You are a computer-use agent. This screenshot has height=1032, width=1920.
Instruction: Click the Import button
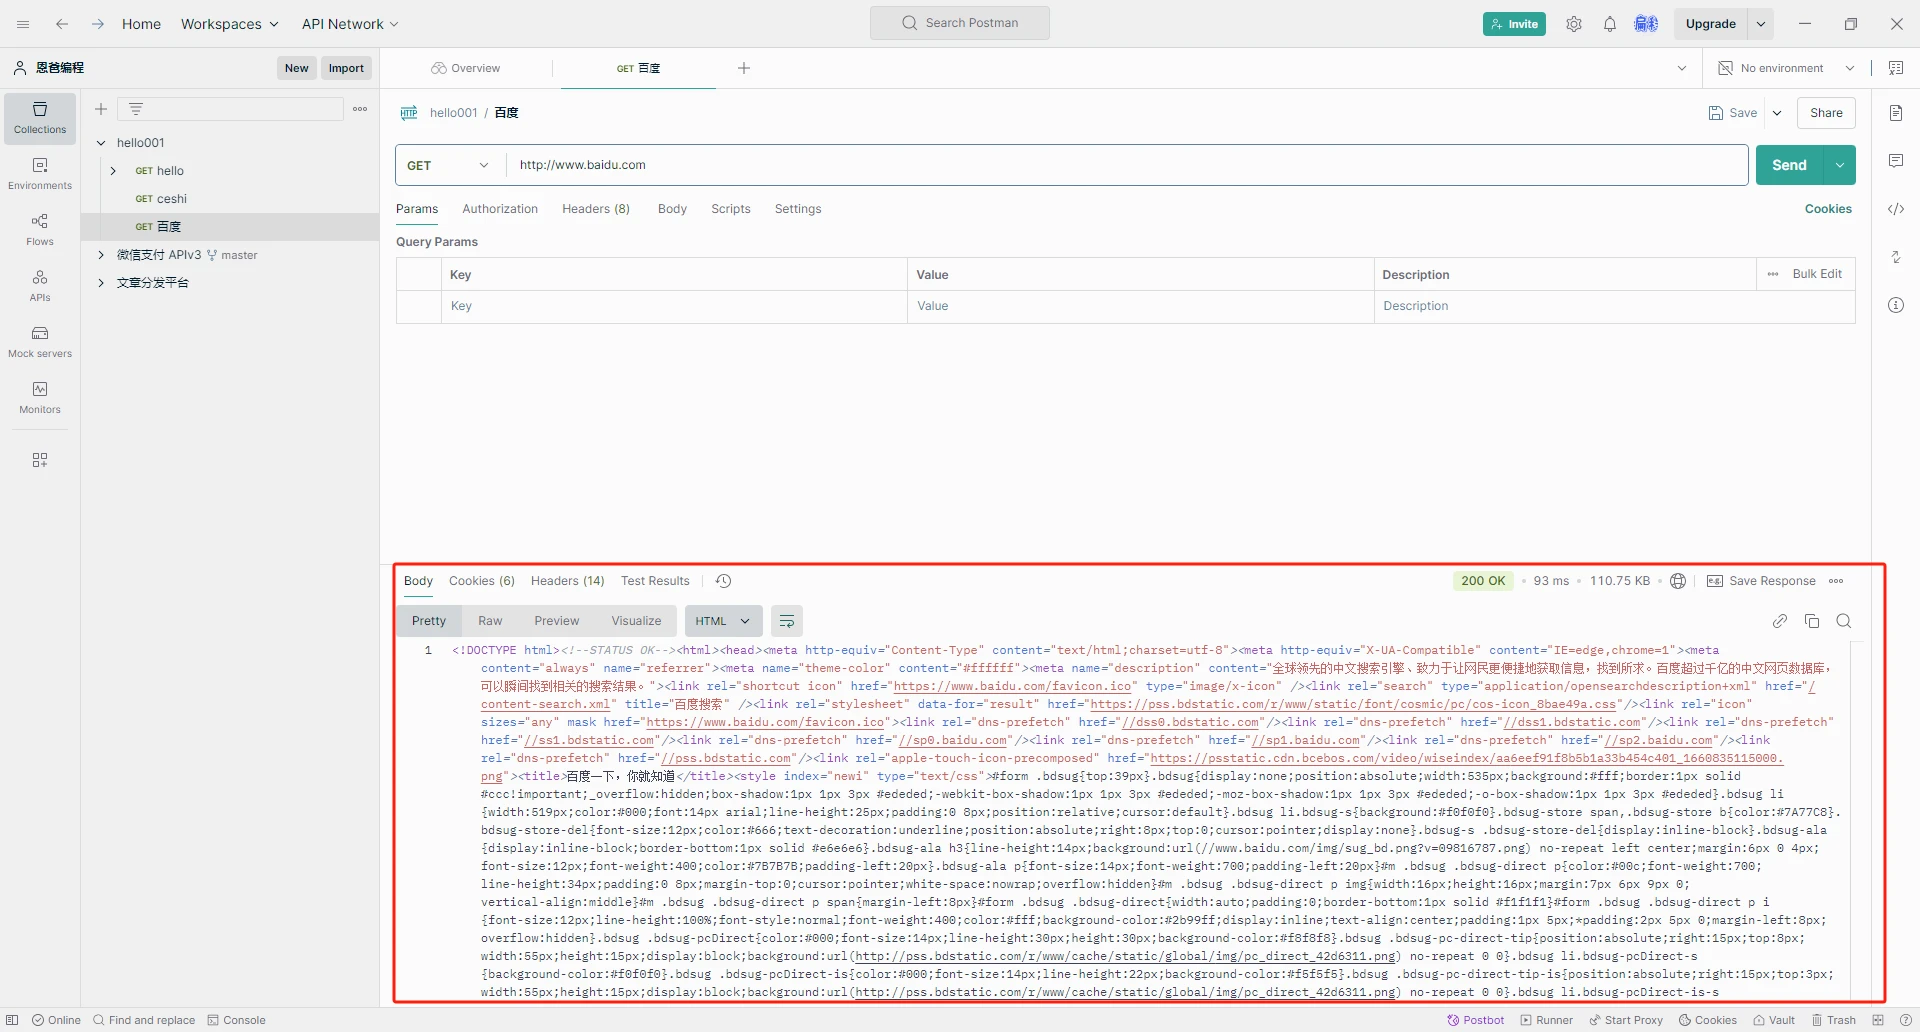point(346,68)
